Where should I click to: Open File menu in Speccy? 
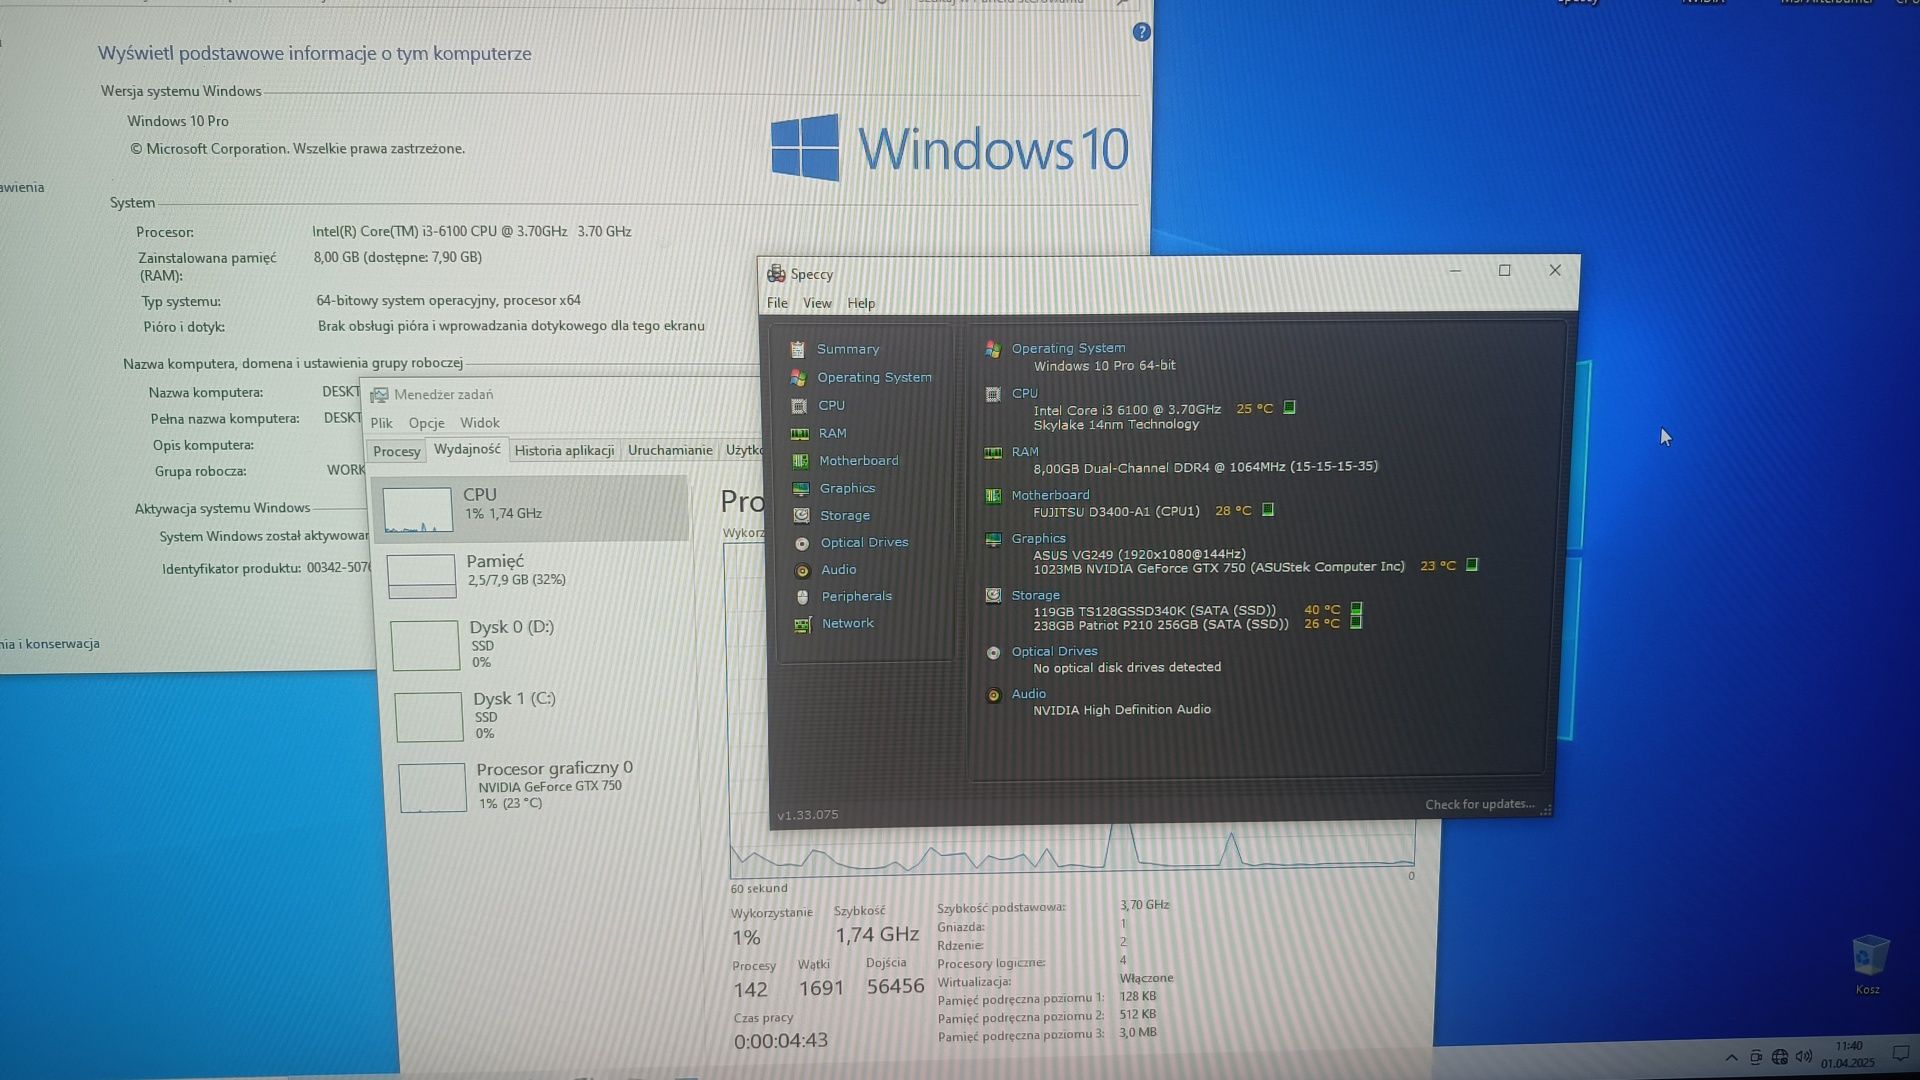coord(777,303)
